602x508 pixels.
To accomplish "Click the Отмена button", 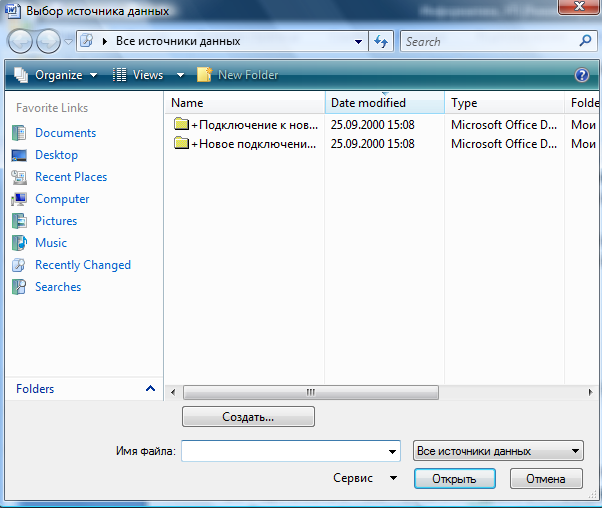I will [546, 479].
